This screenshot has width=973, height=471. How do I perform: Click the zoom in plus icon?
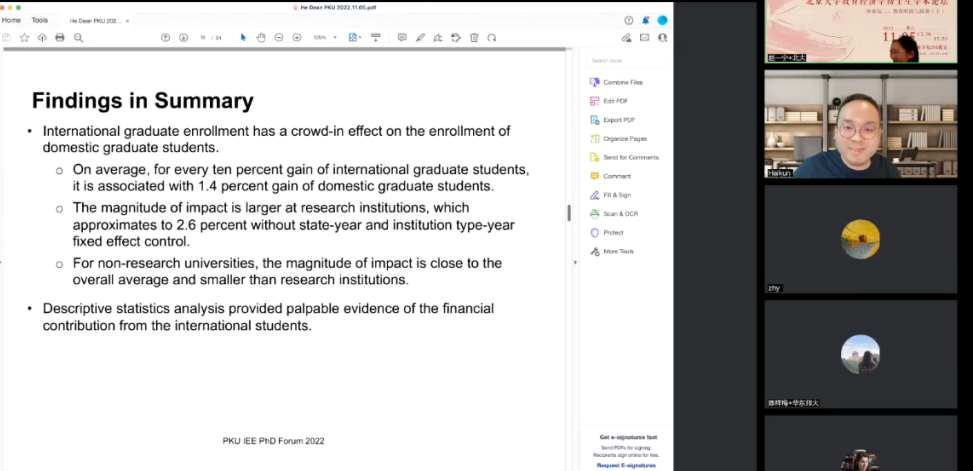pyautogui.click(x=297, y=38)
